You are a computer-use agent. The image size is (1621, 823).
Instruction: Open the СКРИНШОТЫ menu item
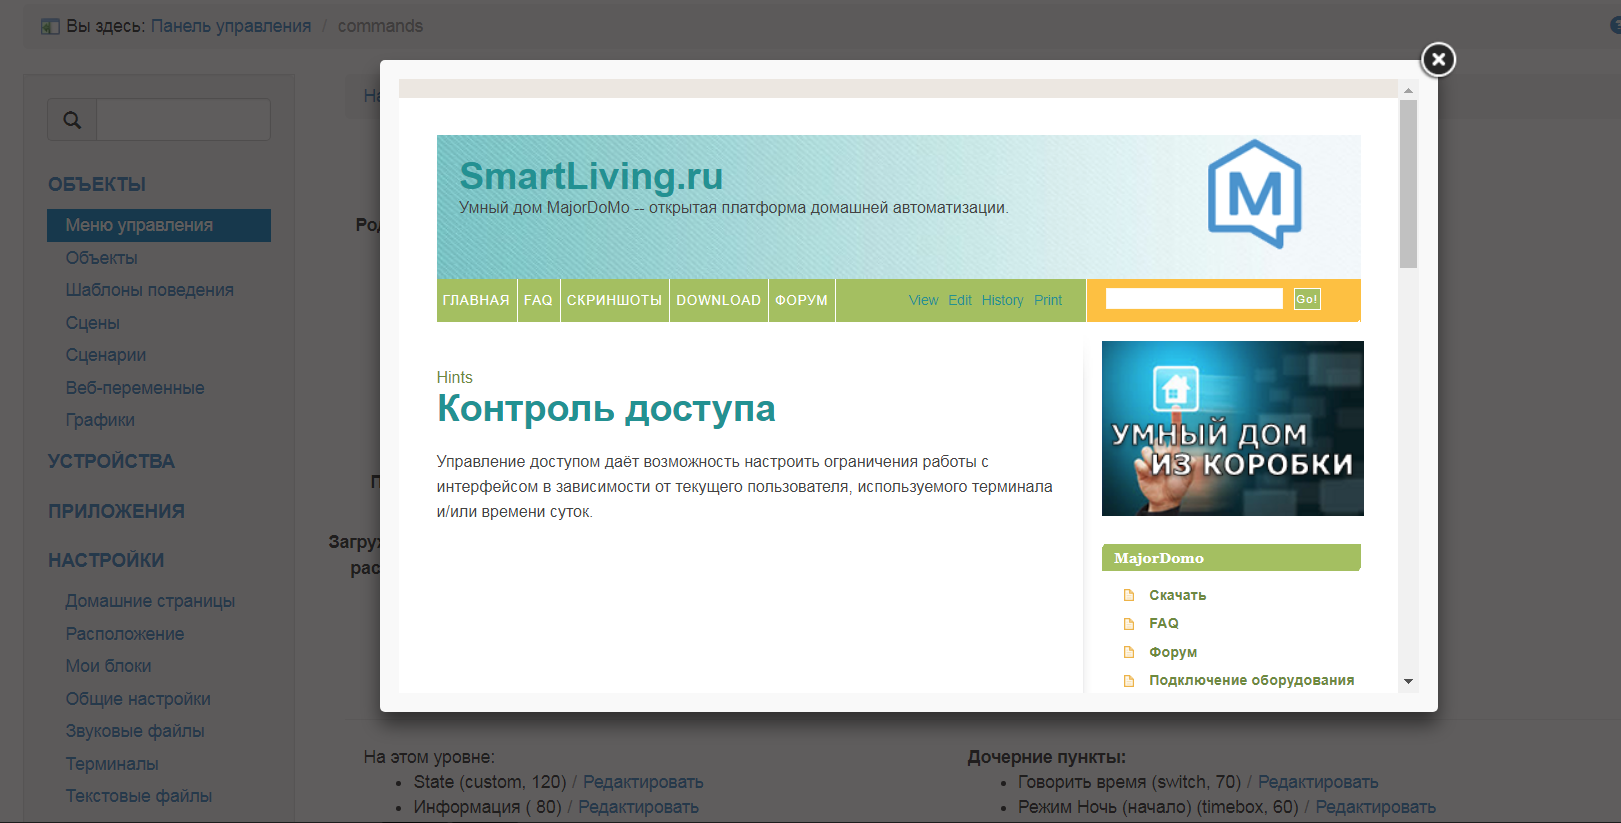tap(614, 300)
